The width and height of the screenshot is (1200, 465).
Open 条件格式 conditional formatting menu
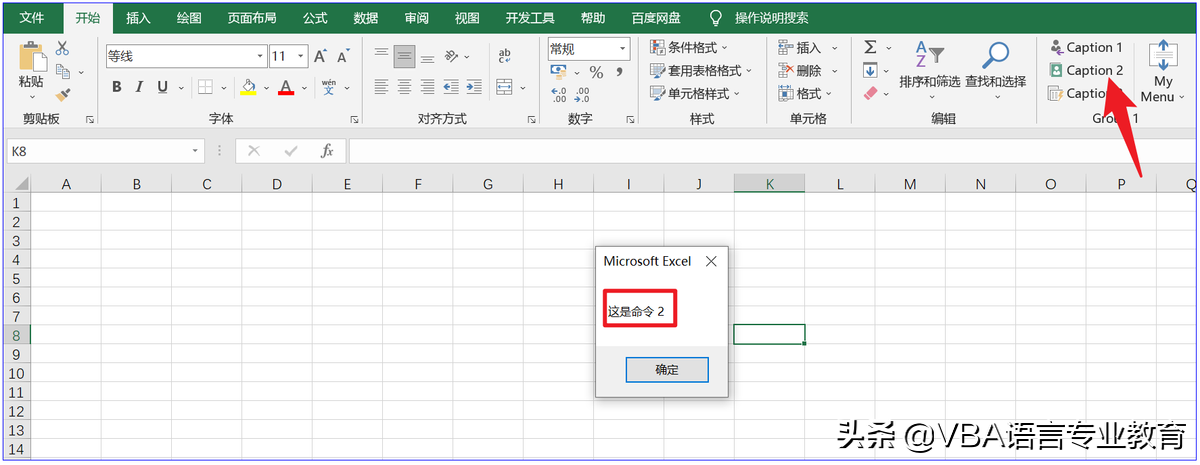(x=689, y=47)
